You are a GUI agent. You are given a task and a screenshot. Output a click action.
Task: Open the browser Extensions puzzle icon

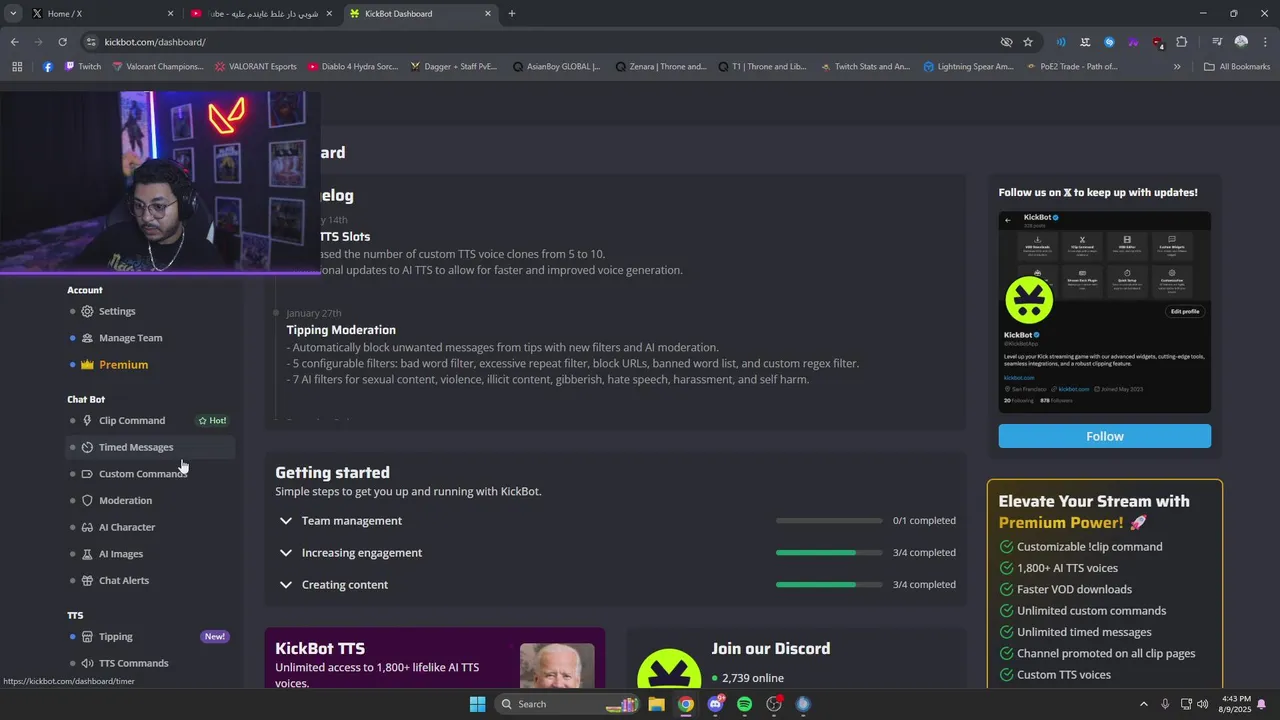pyautogui.click(x=1182, y=42)
